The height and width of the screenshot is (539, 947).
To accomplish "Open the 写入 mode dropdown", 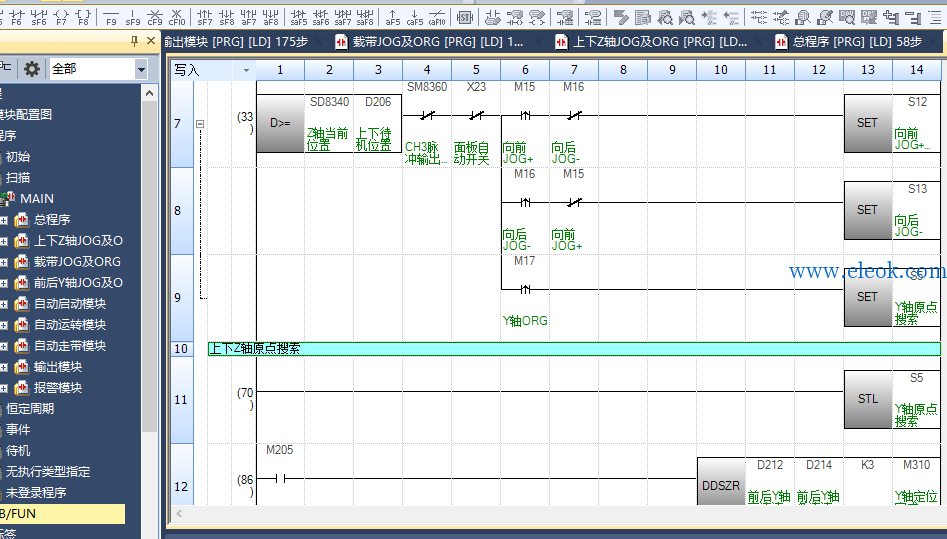I will pos(246,70).
